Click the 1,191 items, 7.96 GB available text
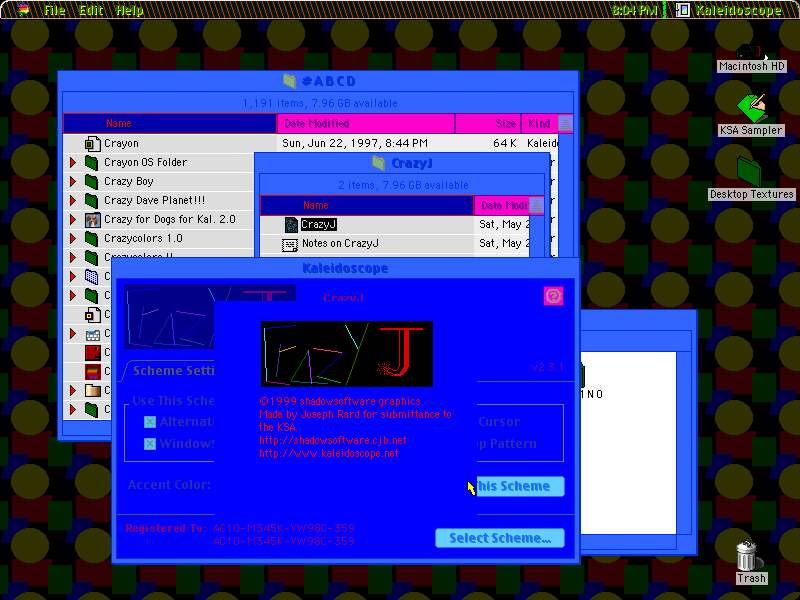The height and width of the screenshot is (600, 800). point(320,103)
